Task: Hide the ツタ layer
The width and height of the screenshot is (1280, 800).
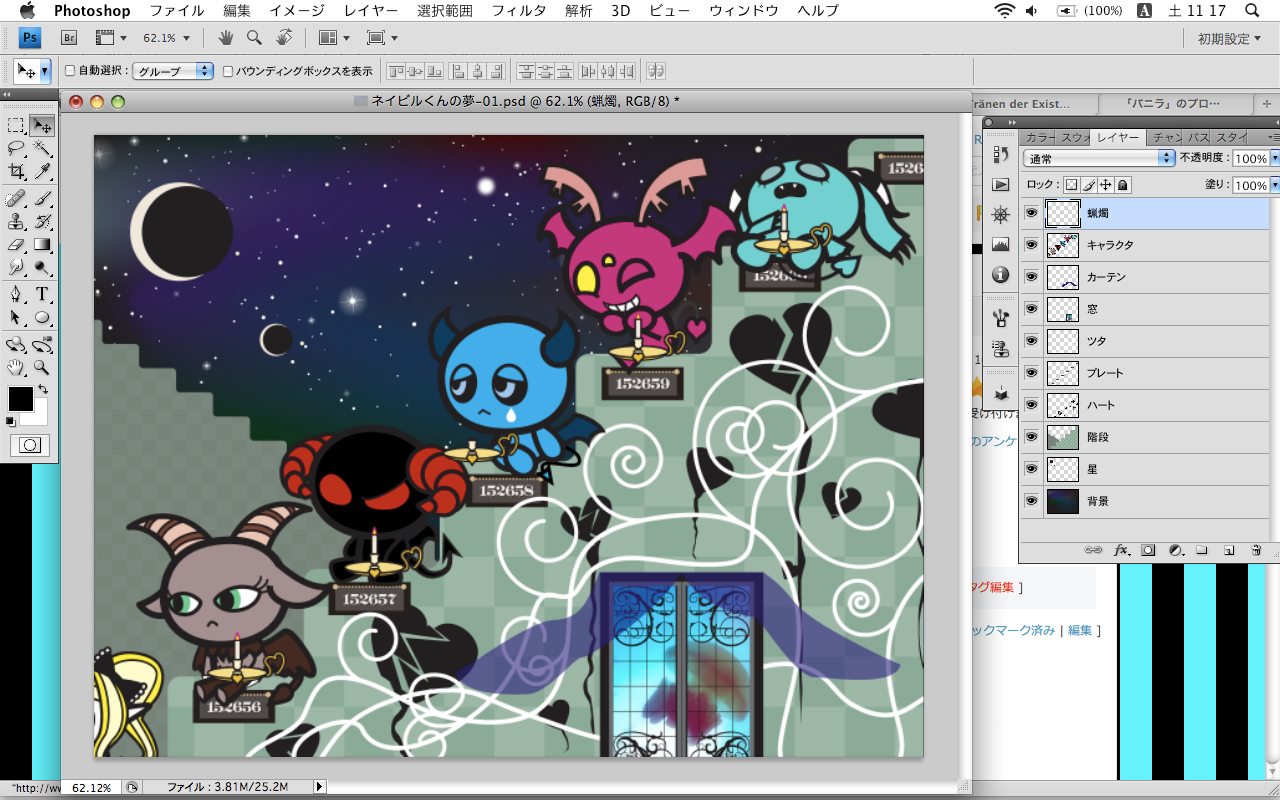Action: click(x=1031, y=341)
